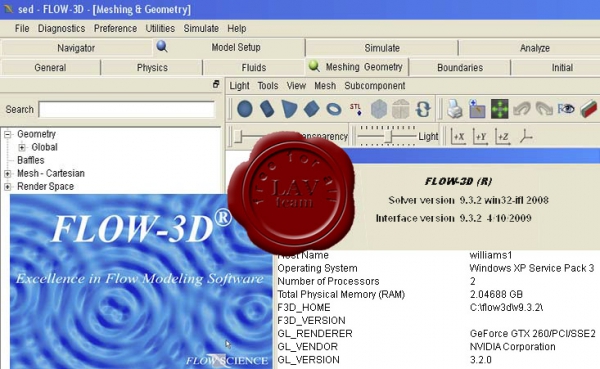Click the FLOW-3D splash image
Screen dimensions: 600x369
coord(141,281)
